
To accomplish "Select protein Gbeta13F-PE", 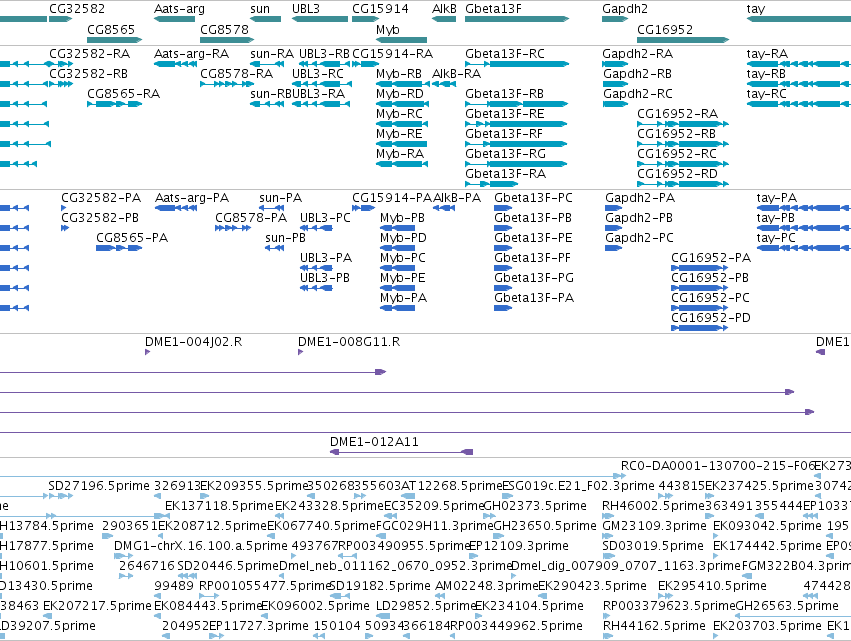I will click(x=533, y=238).
